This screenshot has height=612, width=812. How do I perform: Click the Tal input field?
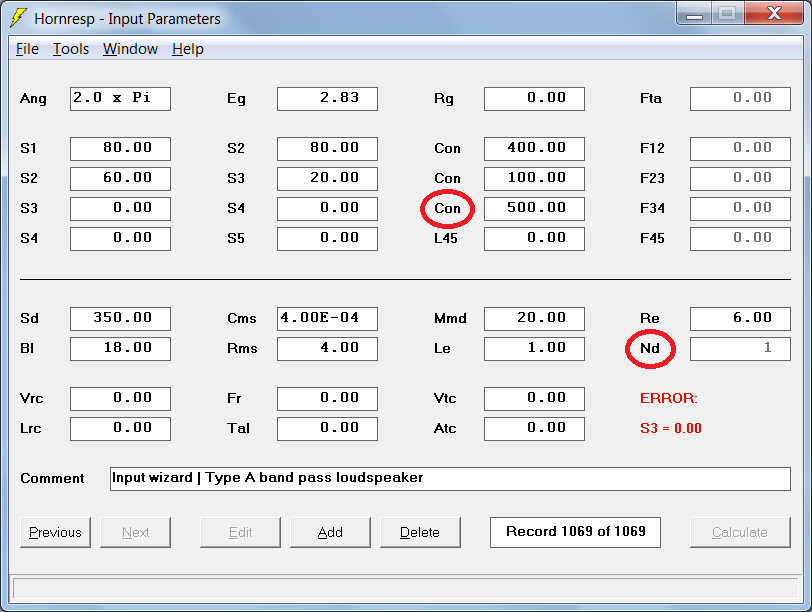point(327,429)
